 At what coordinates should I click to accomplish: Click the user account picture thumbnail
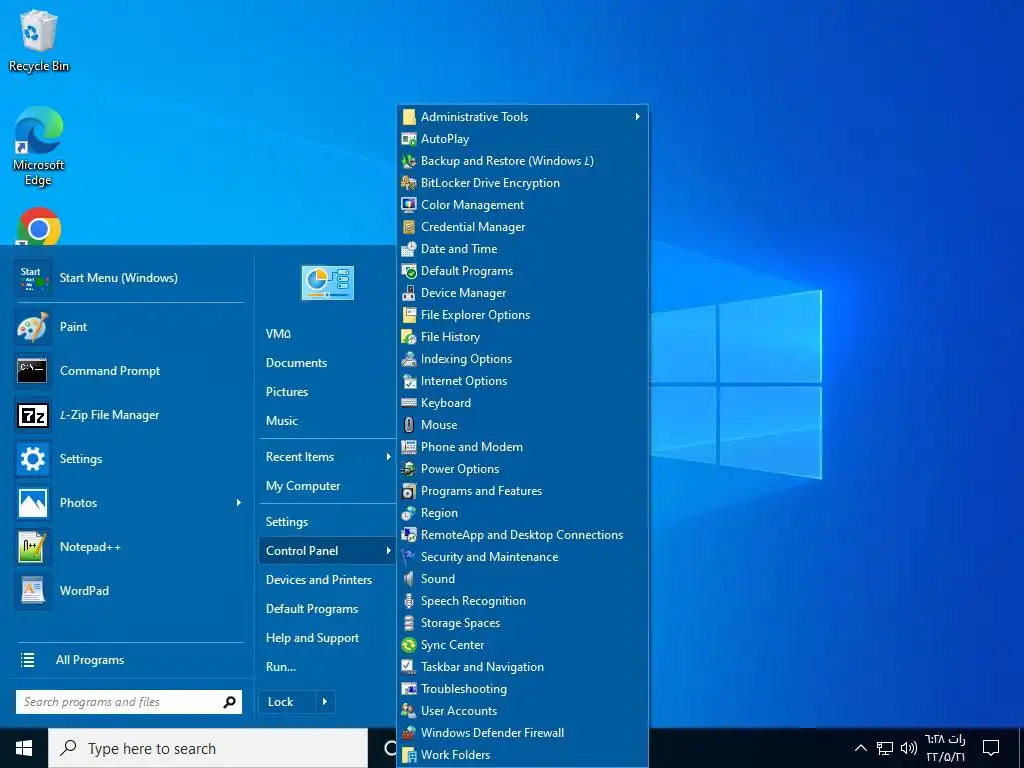pyautogui.click(x=327, y=283)
